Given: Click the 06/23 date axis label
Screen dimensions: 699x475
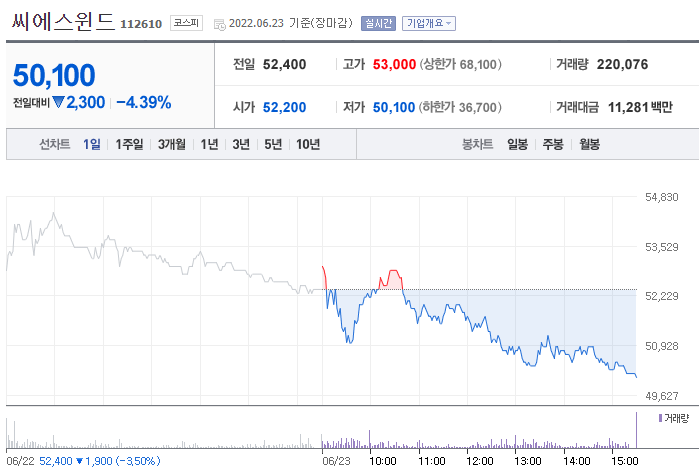Looking at the screenshot, I should coord(336,461).
